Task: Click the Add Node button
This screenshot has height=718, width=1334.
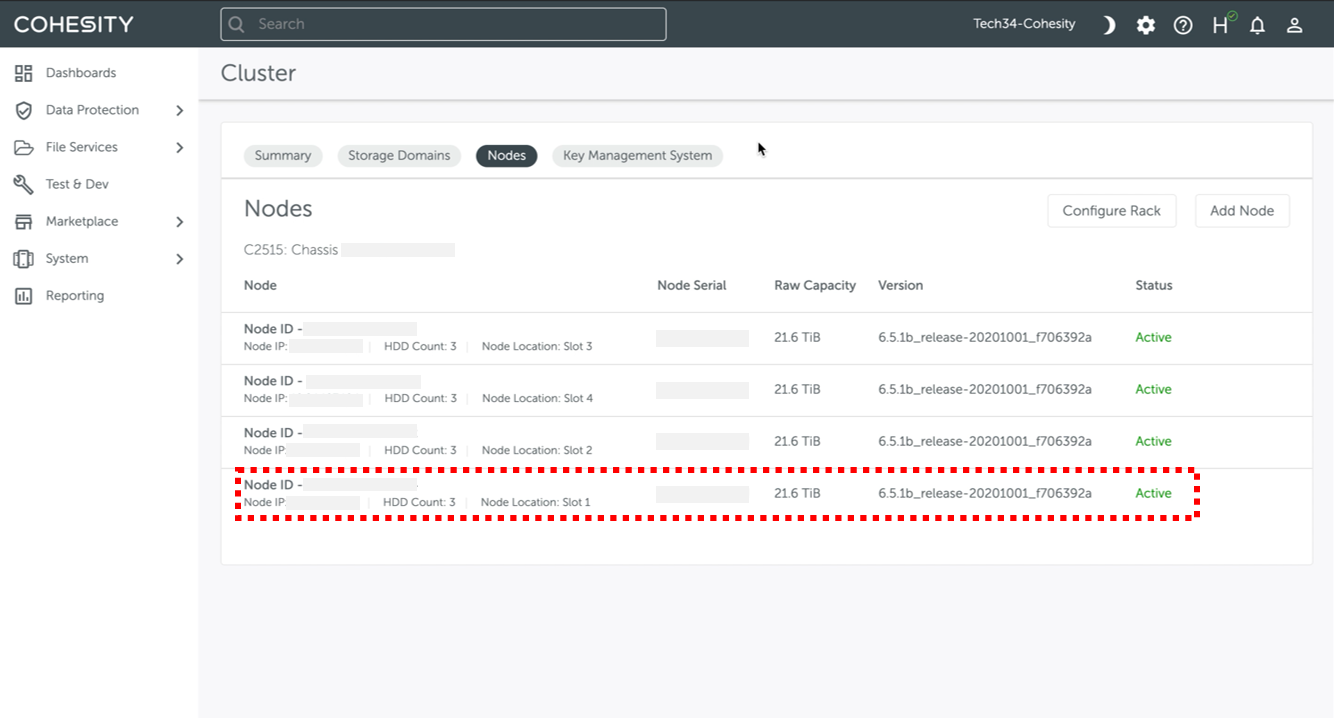Action: 1242,211
